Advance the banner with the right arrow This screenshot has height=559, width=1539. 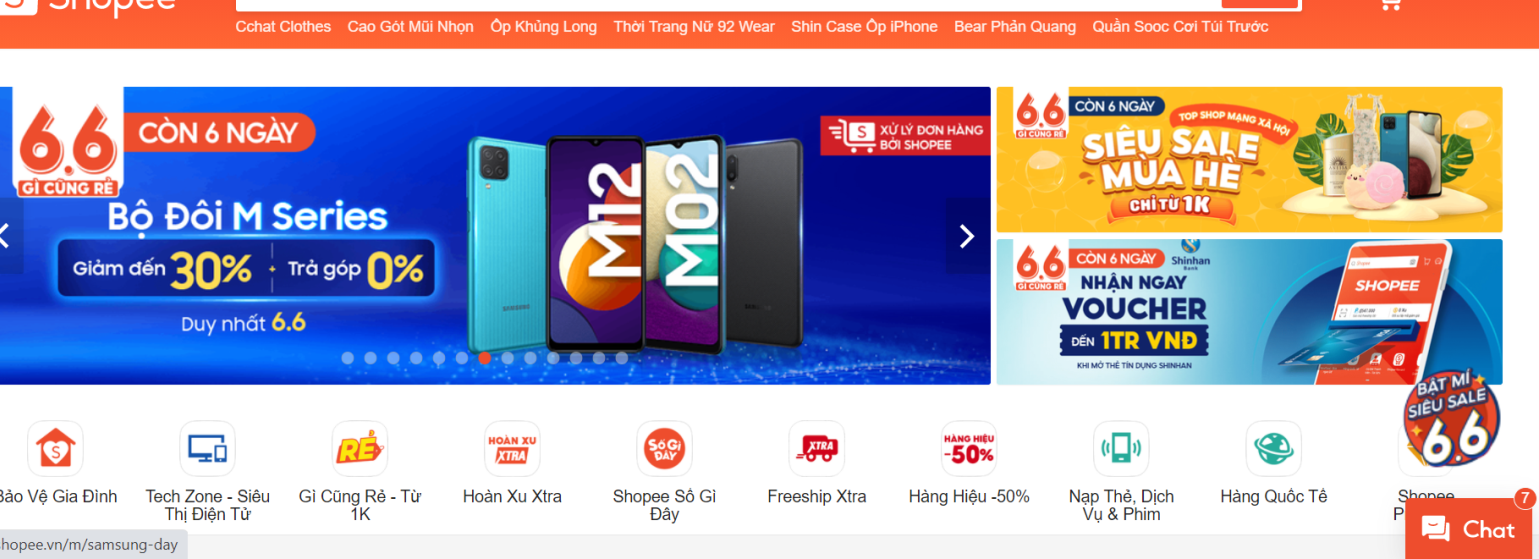point(967,236)
